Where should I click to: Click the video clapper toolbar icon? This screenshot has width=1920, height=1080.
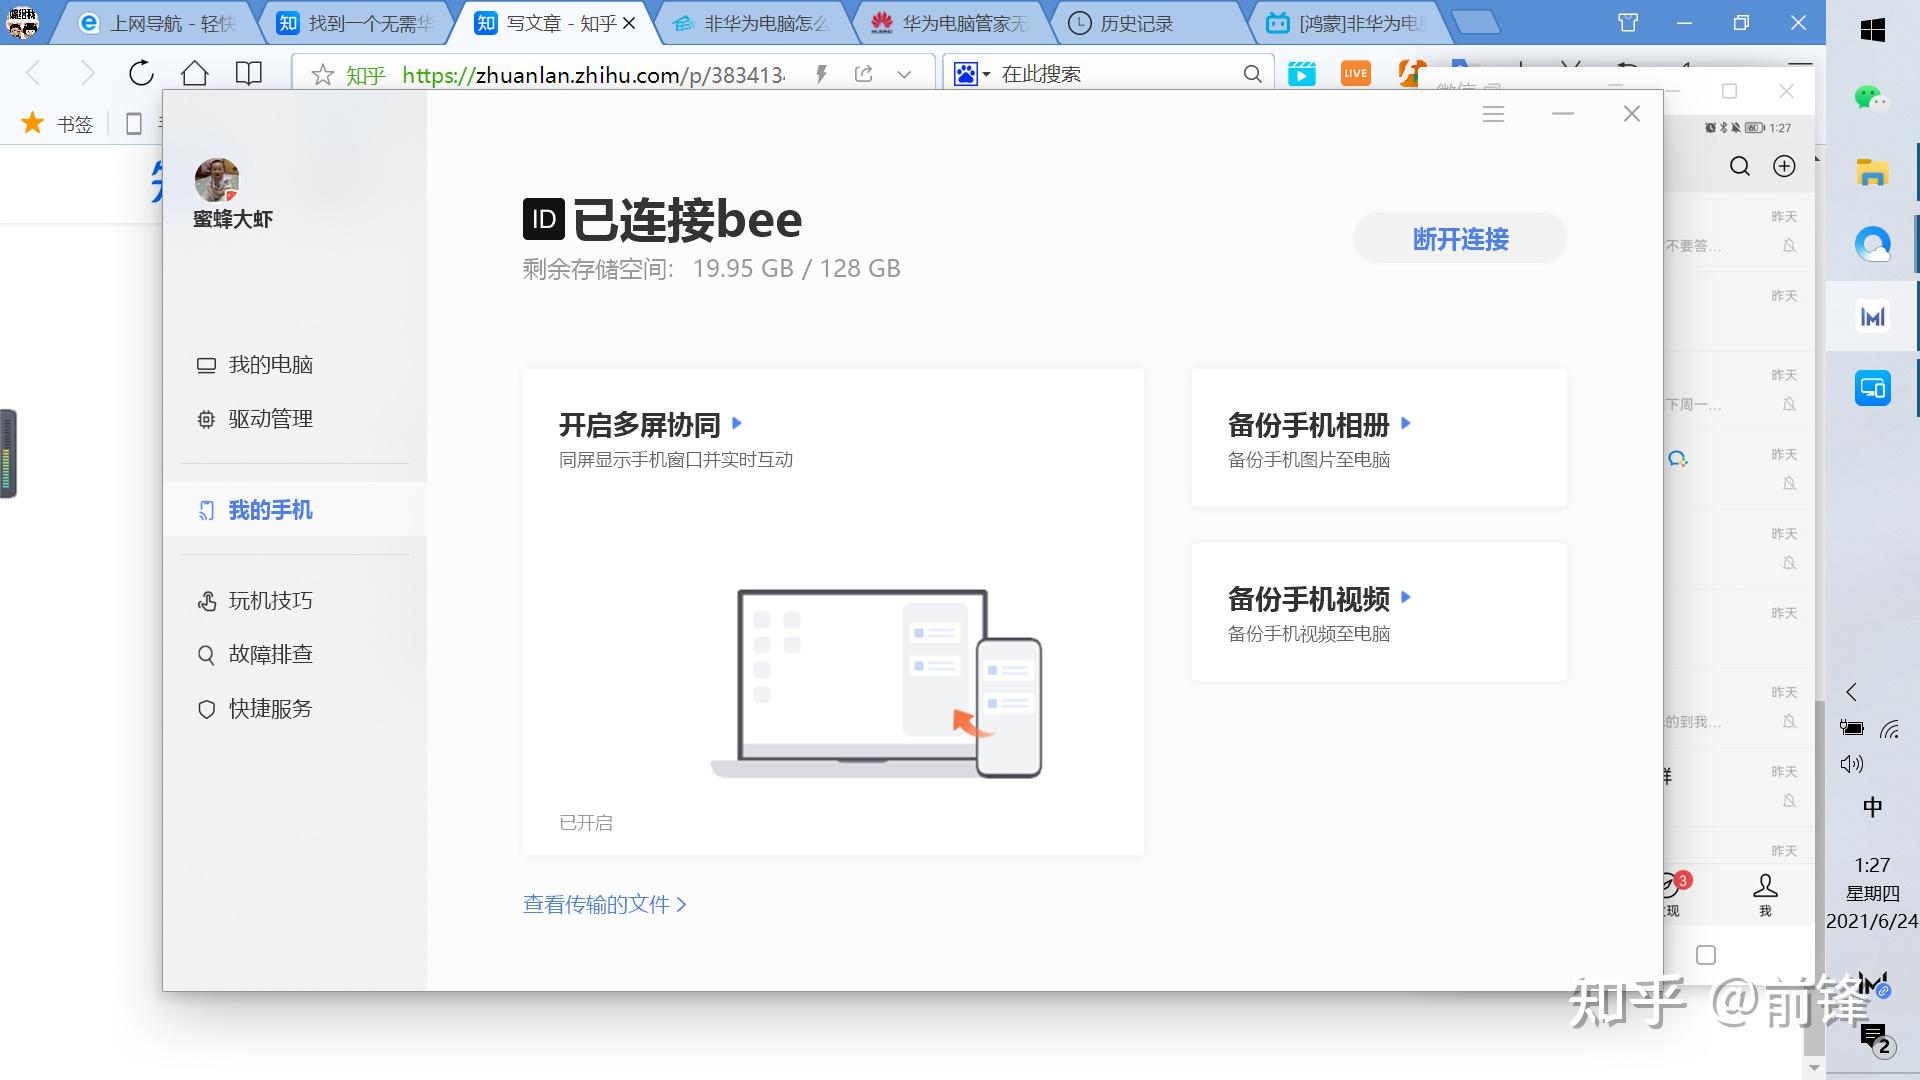[1302, 73]
